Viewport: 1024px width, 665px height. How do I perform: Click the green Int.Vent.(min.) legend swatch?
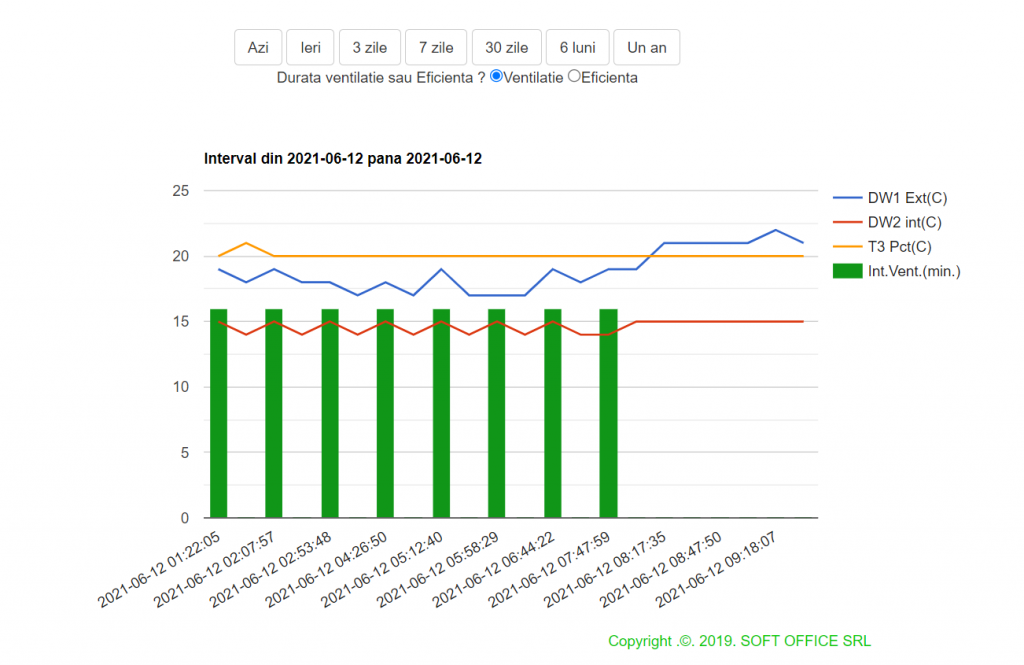click(846, 270)
